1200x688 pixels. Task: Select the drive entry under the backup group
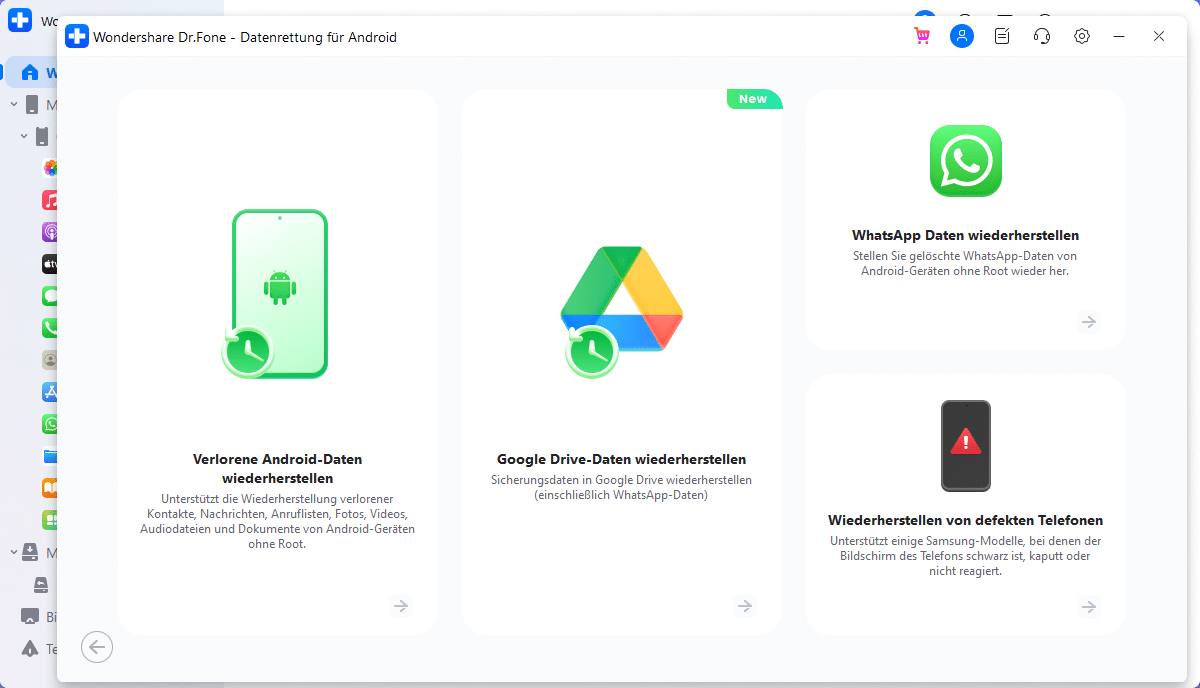pyautogui.click(x=41, y=585)
